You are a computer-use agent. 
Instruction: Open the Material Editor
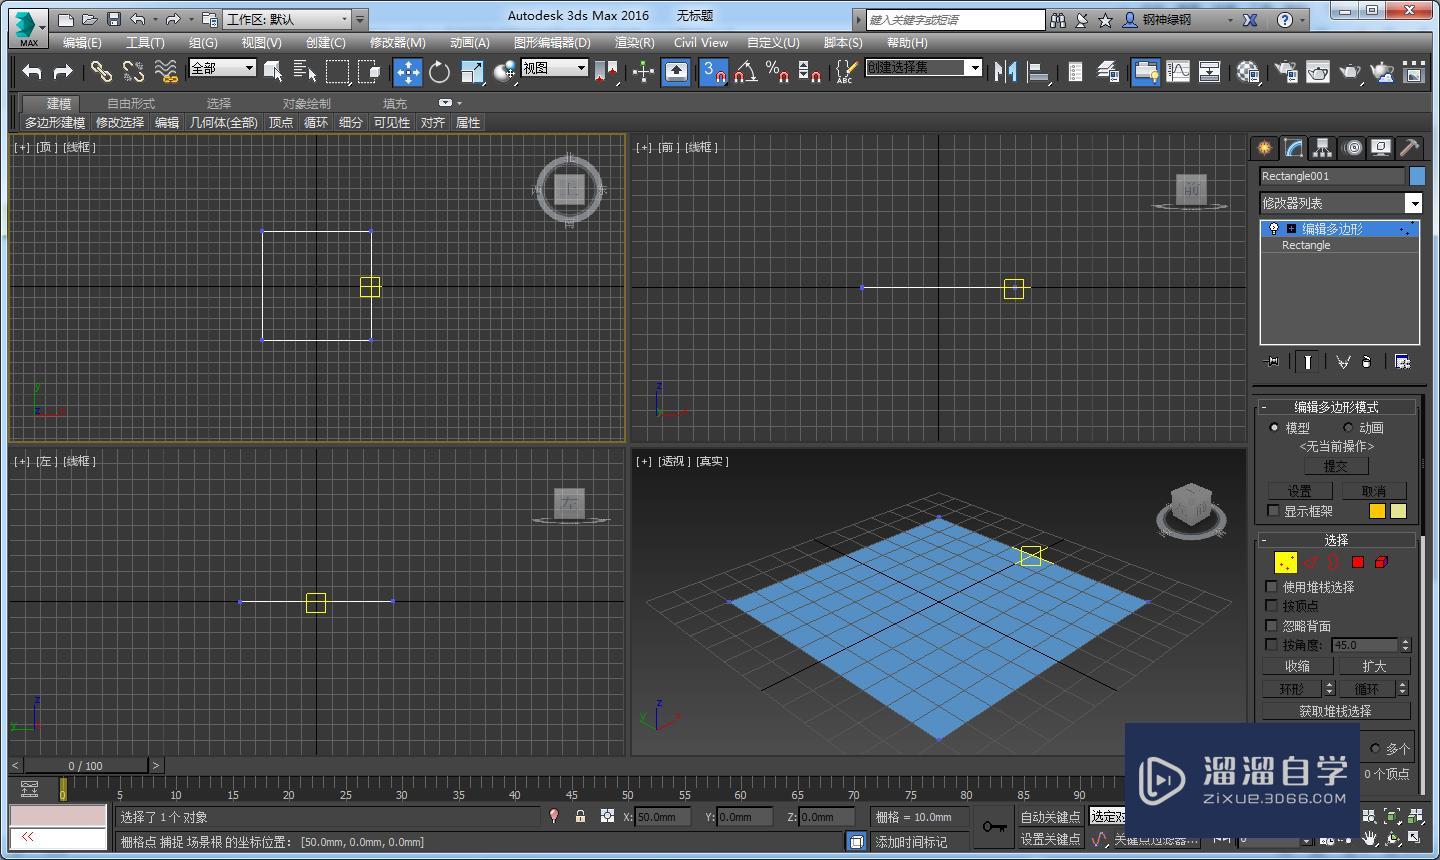[x=1248, y=71]
